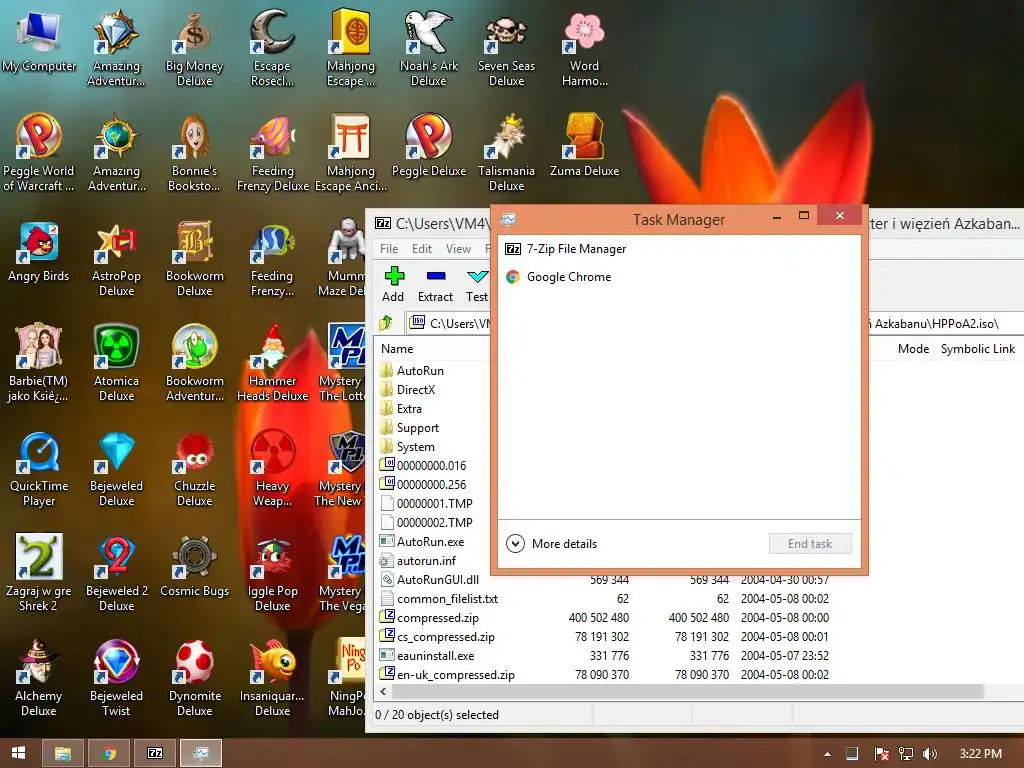
Task: Select file 00000001.TMP
Action: pyautogui.click(x=434, y=504)
